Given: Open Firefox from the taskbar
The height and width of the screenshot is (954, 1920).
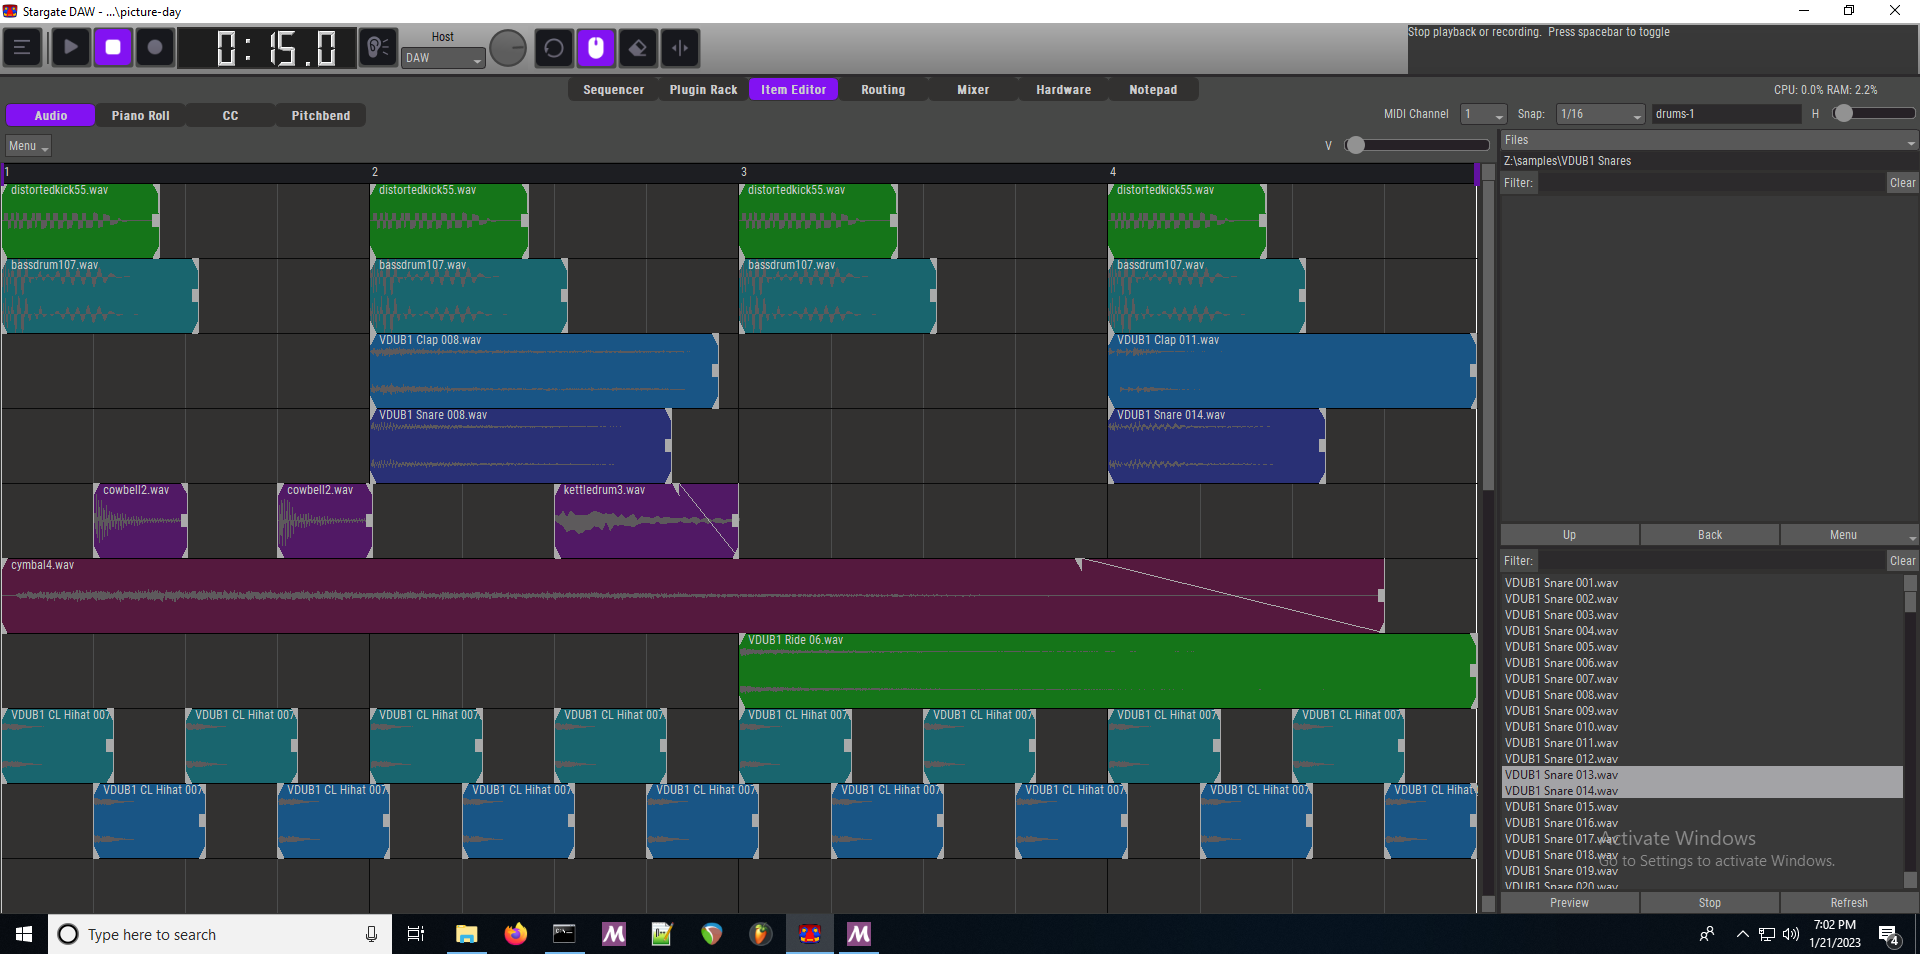Looking at the screenshot, I should click(x=515, y=934).
